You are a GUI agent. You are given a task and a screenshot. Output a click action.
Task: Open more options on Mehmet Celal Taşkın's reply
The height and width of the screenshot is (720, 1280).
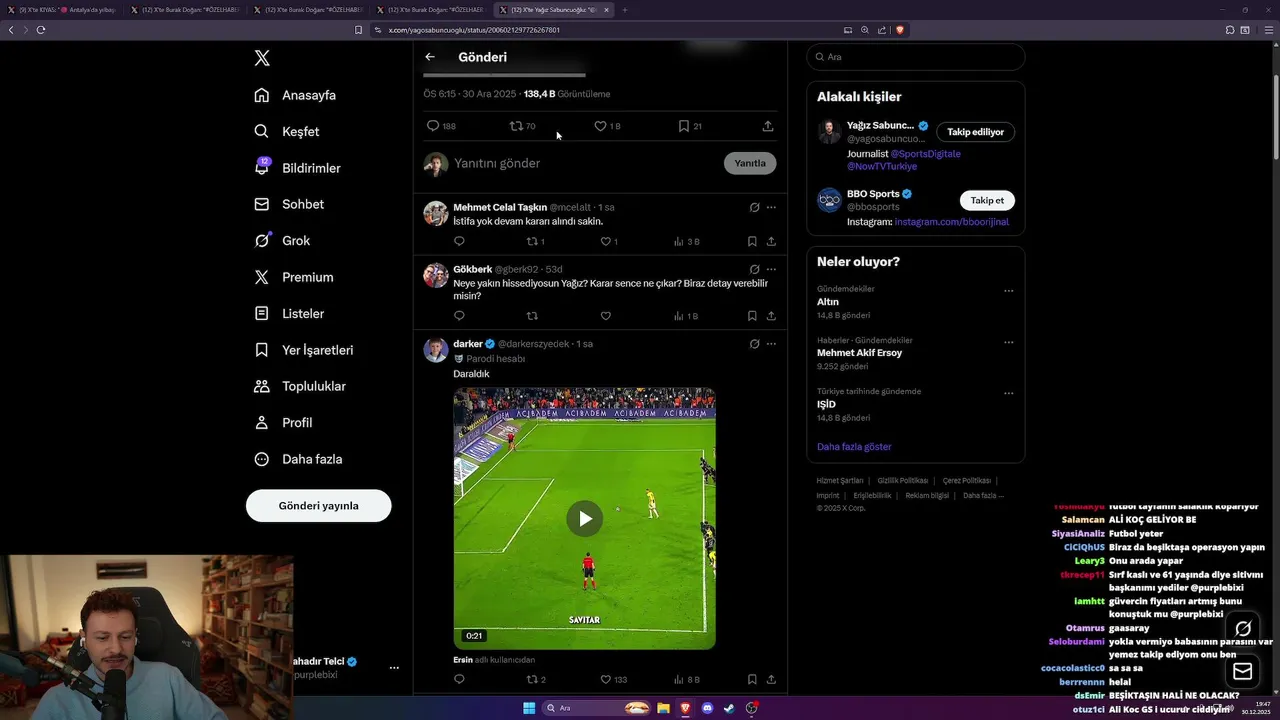[771, 208]
